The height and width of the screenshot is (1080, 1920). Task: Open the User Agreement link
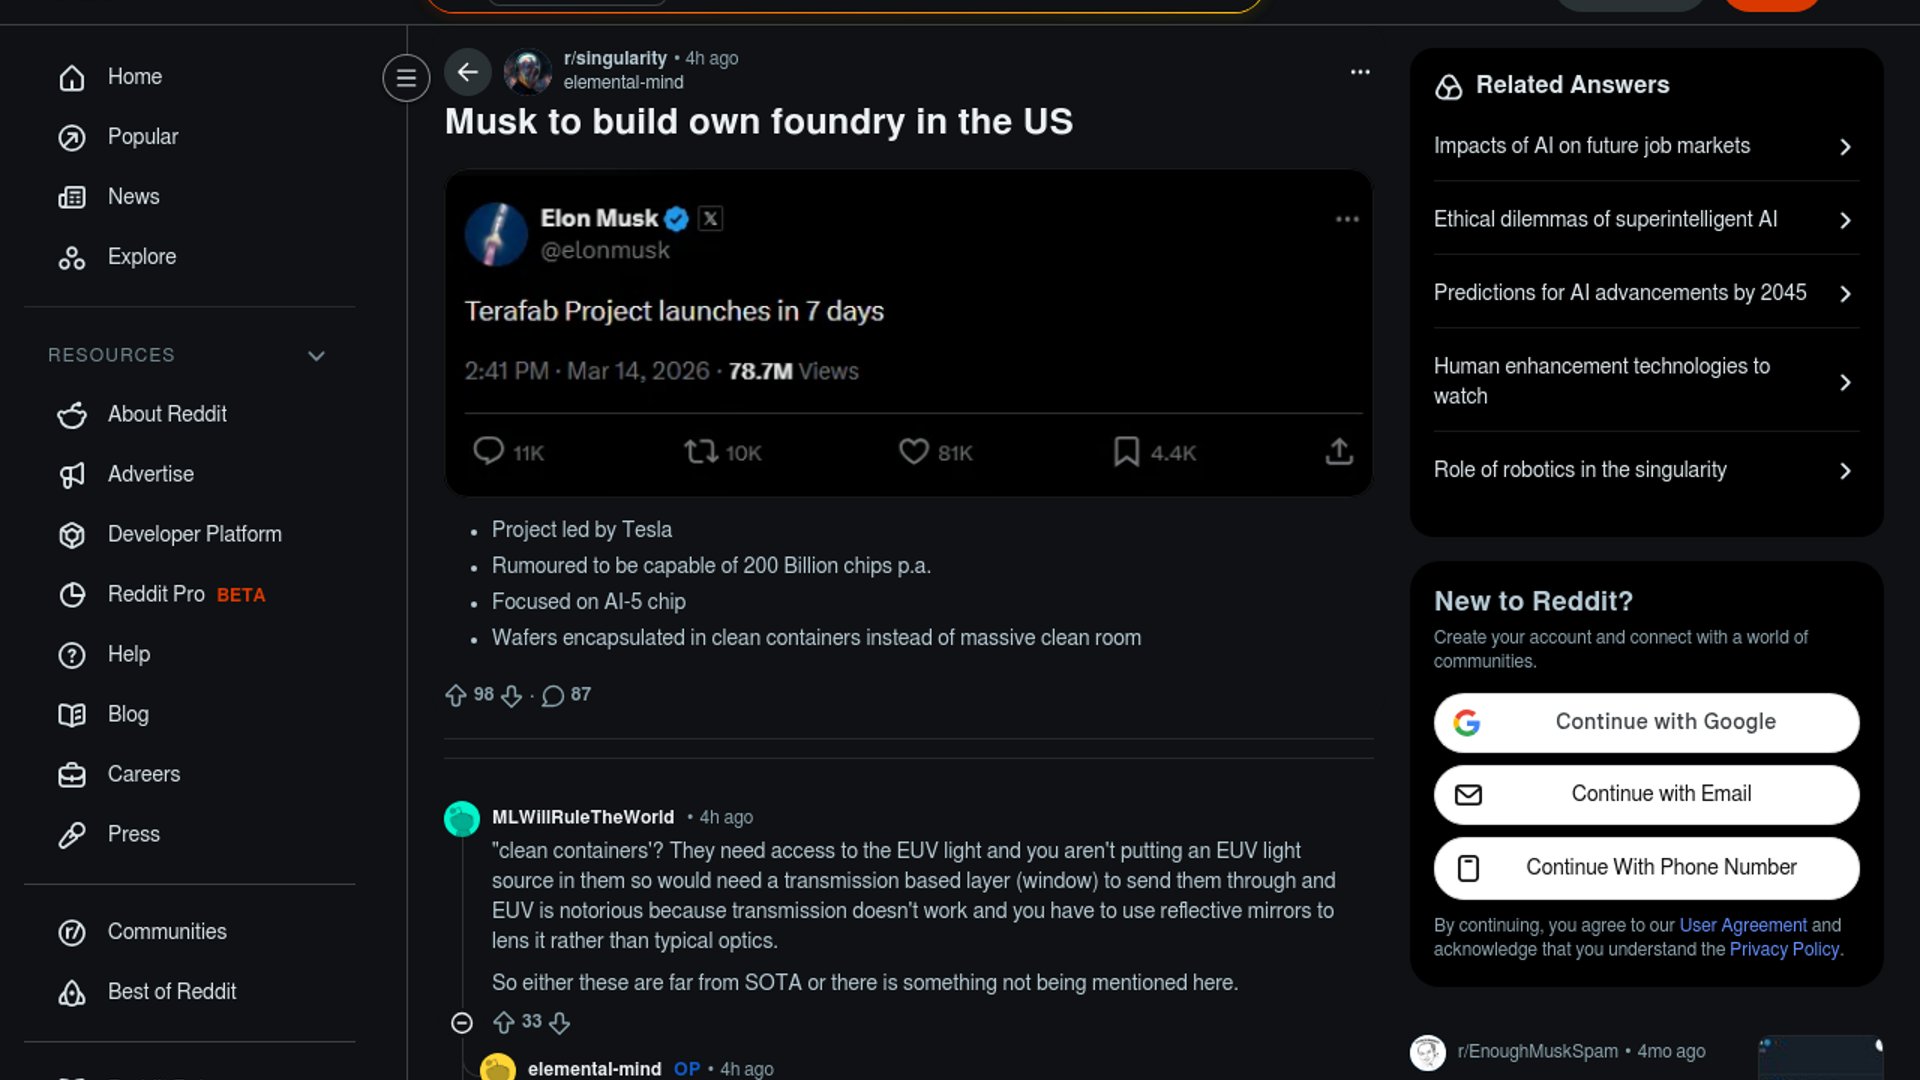(1742, 925)
